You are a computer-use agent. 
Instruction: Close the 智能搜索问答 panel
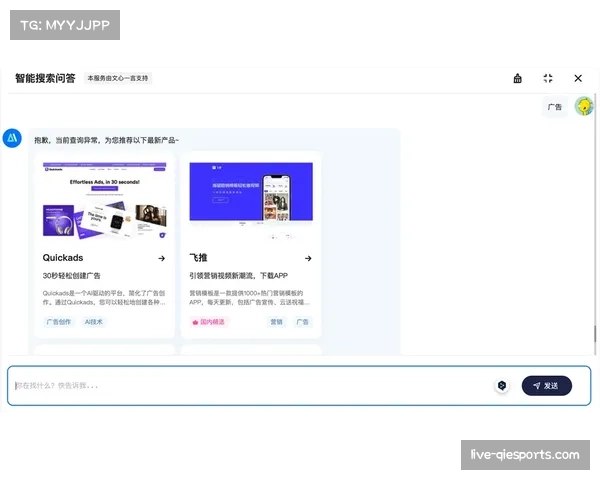(x=578, y=78)
